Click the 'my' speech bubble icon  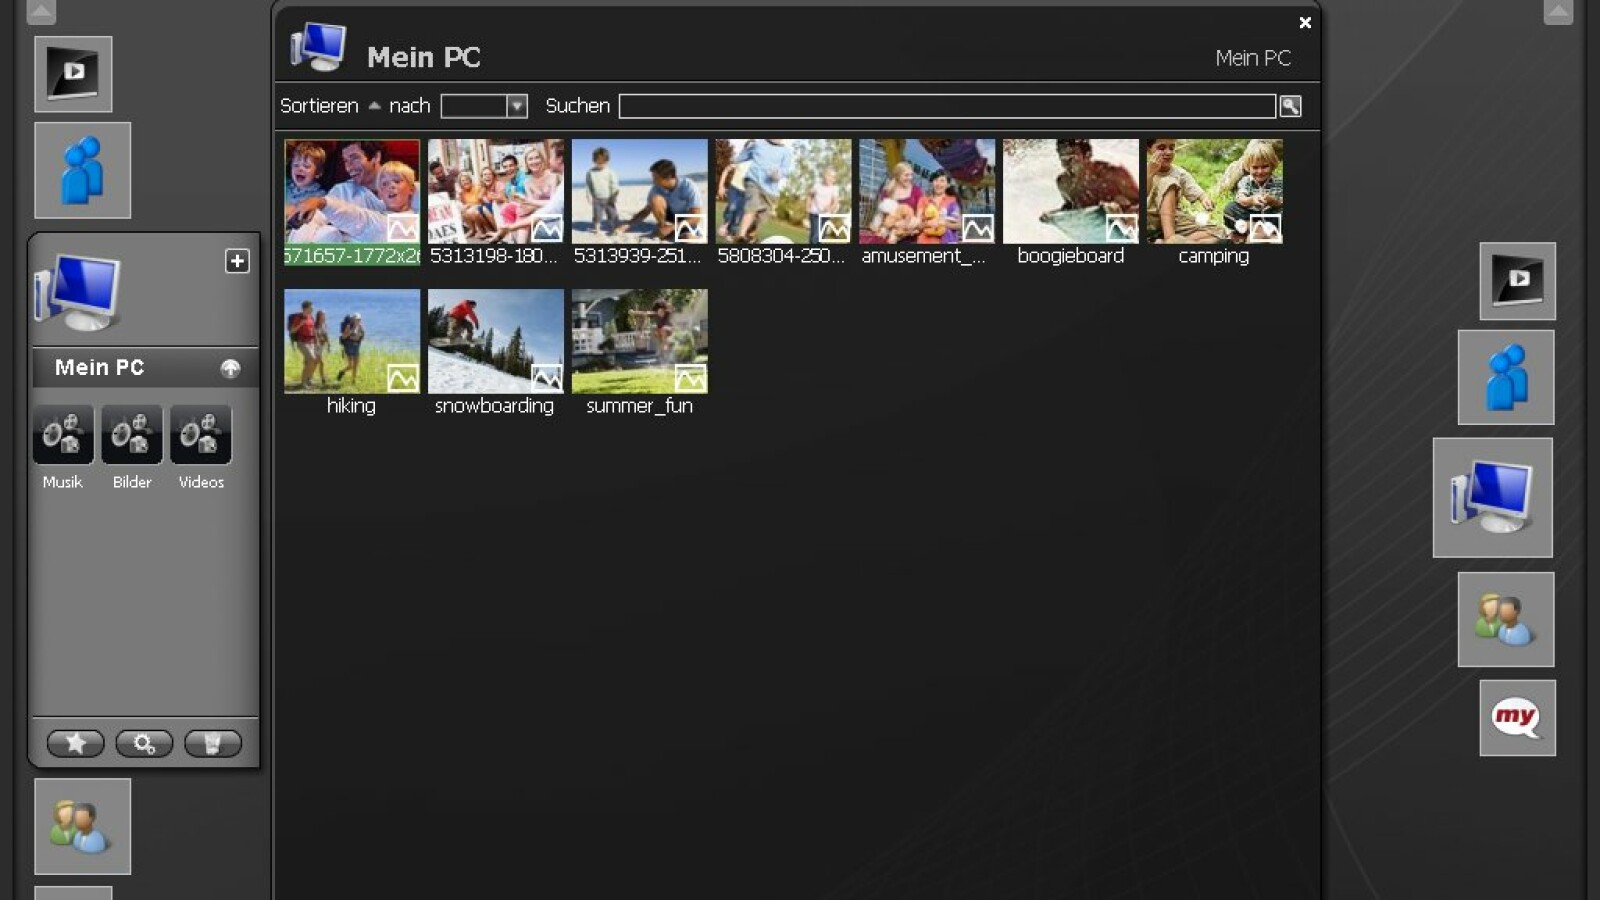[x=1517, y=718]
